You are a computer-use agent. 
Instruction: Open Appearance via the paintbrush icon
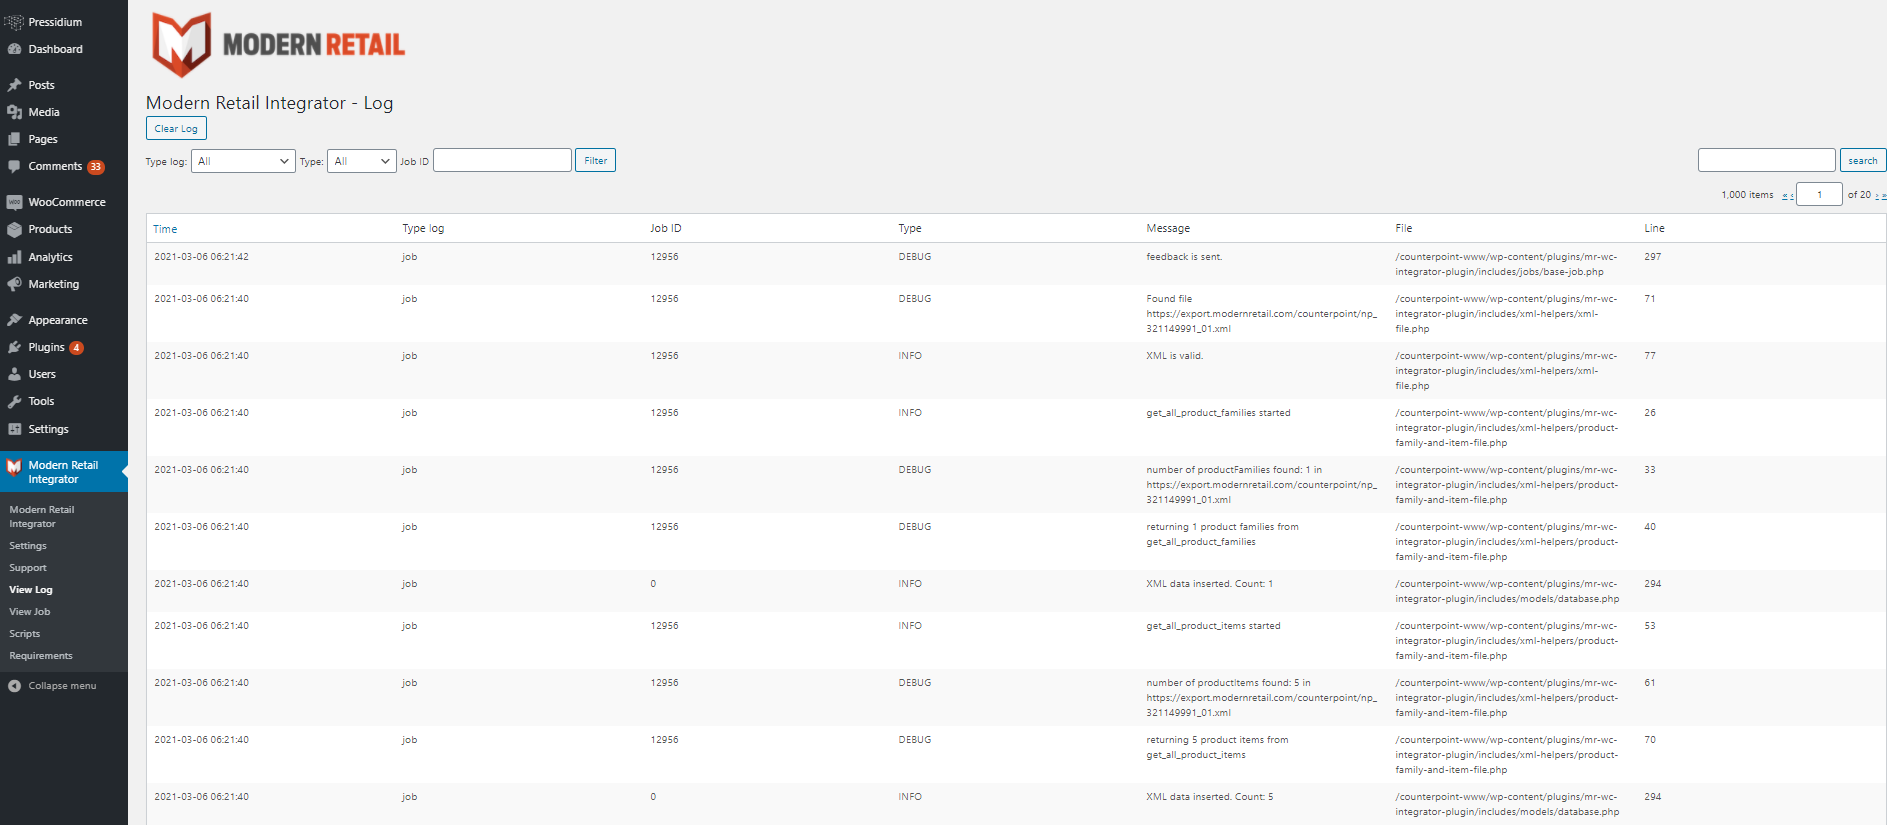[x=14, y=320]
